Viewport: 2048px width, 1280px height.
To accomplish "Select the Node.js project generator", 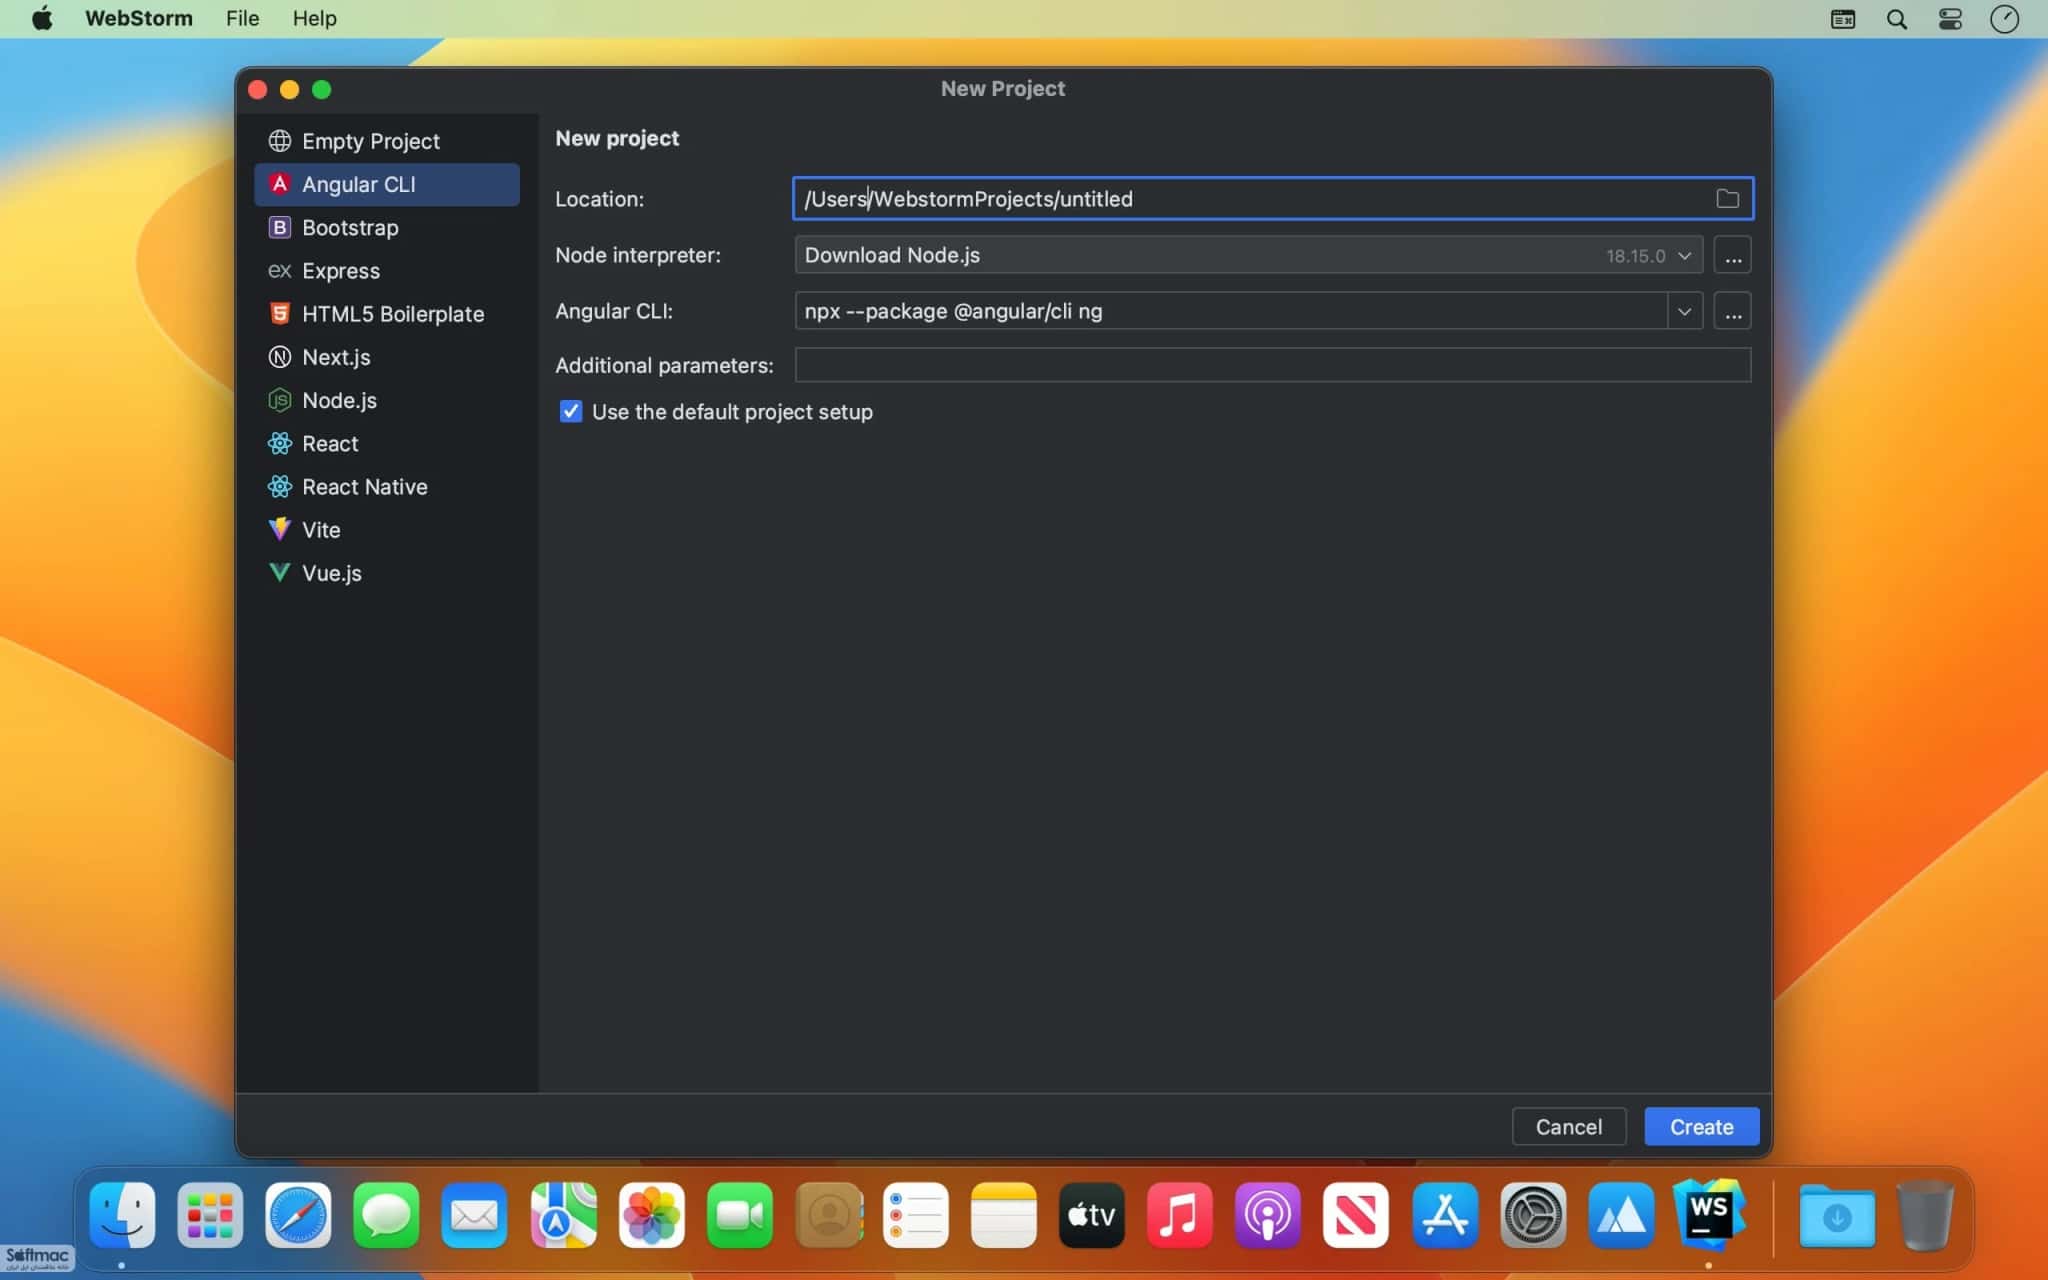I will point(387,400).
